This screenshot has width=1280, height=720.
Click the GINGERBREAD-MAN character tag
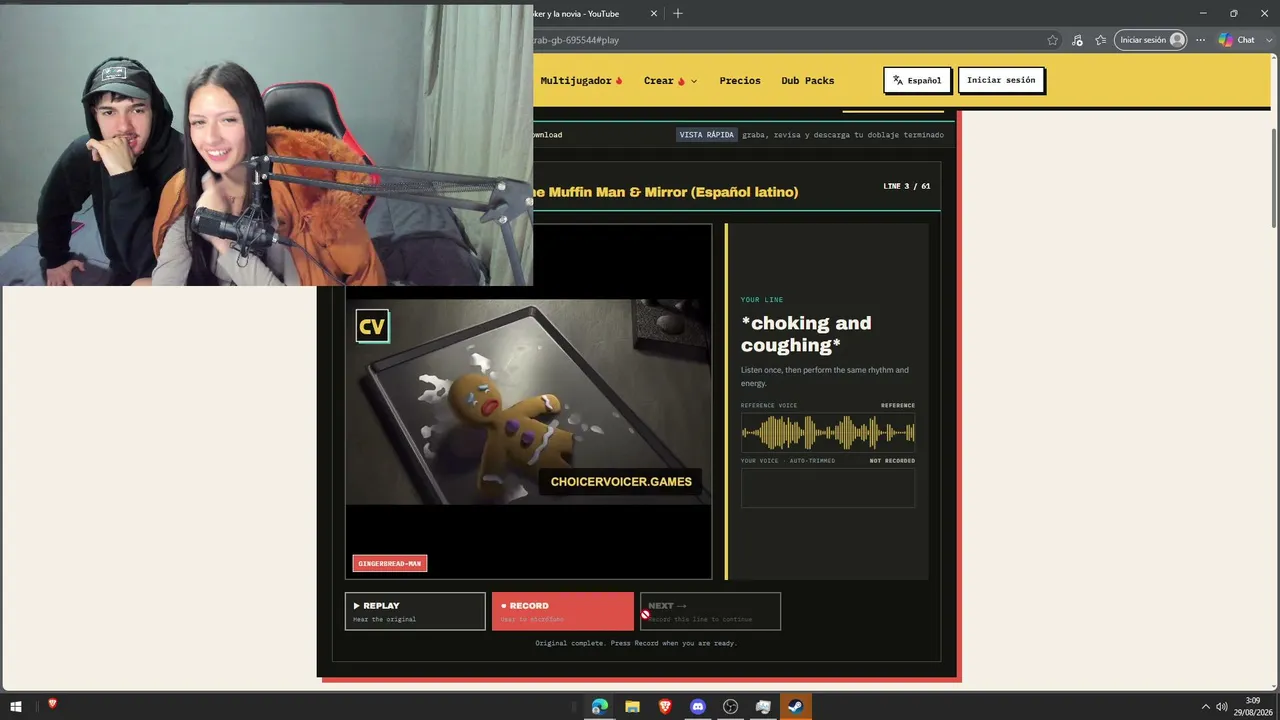[390, 563]
